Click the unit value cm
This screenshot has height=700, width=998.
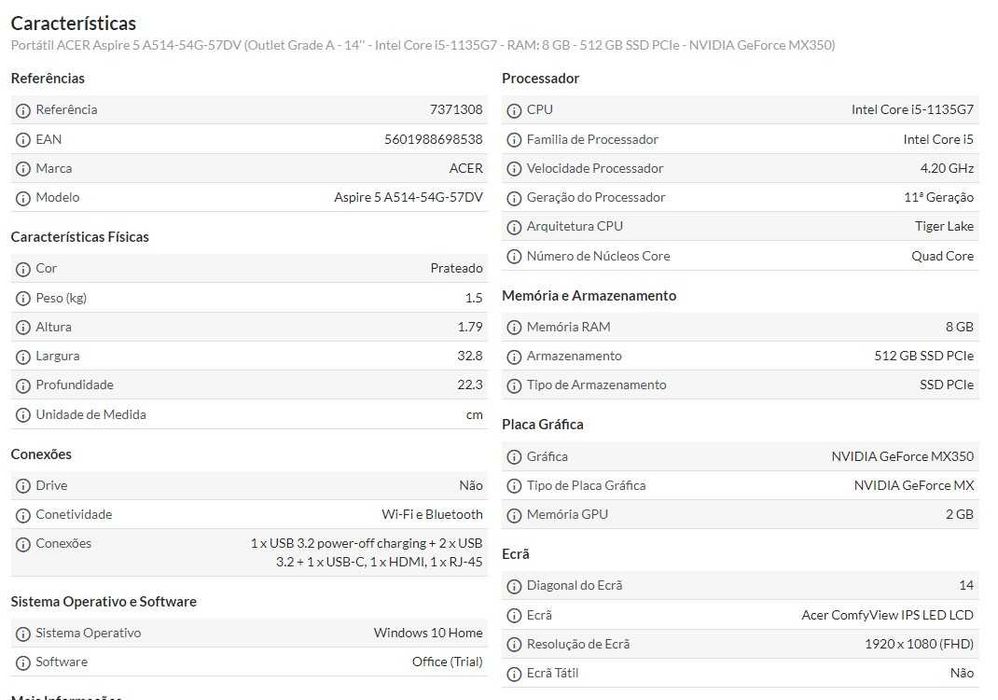(474, 415)
